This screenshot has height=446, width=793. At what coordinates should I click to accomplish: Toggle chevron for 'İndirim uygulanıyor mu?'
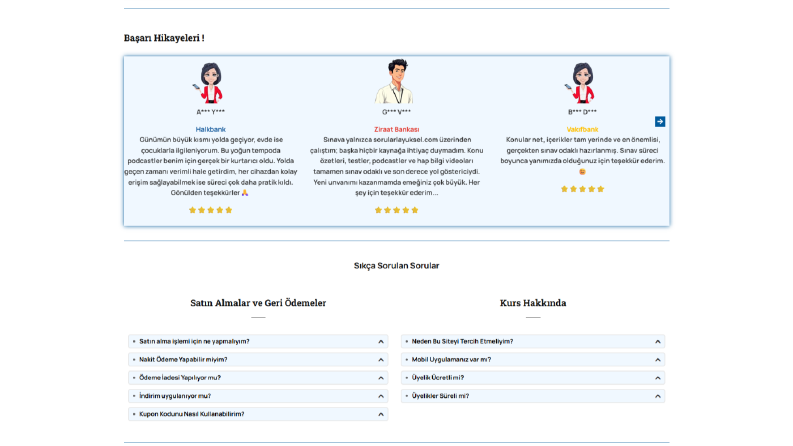[x=381, y=396]
